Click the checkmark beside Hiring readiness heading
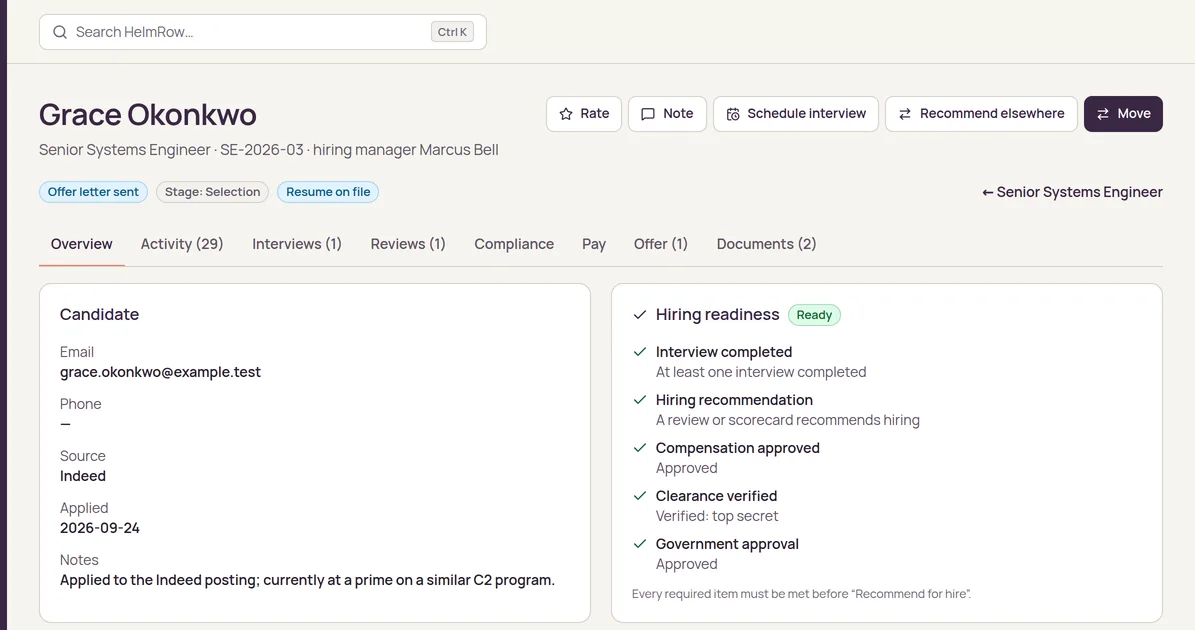The height and width of the screenshot is (630, 1195). pos(639,315)
